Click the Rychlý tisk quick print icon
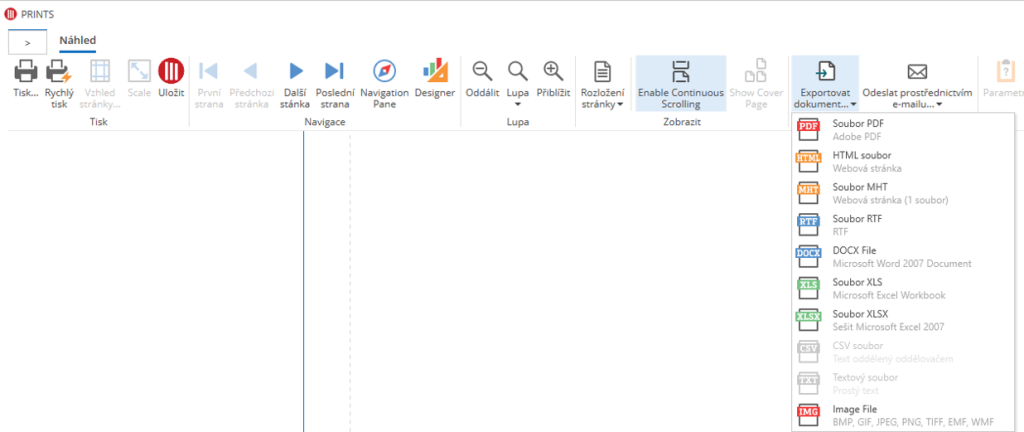The width and height of the screenshot is (1024, 432). click(x=59, y=72)
